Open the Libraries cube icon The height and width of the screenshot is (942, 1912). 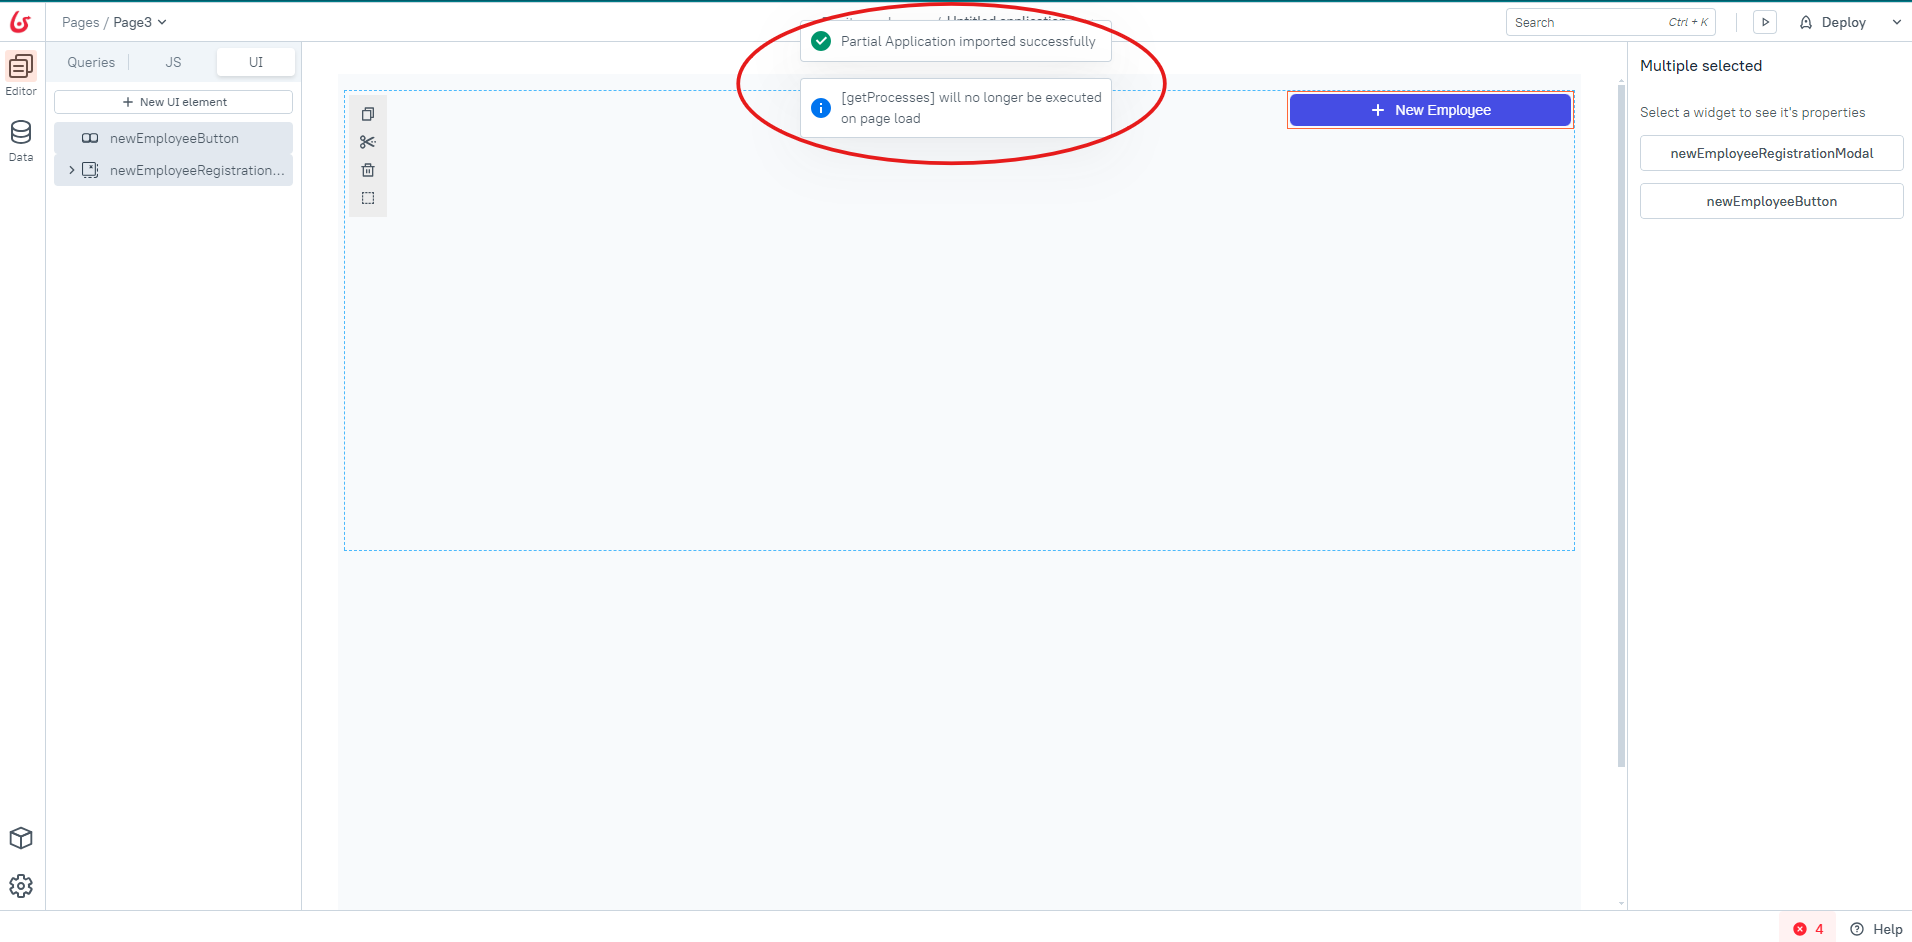pyautogui.click(x=21, y=838)
